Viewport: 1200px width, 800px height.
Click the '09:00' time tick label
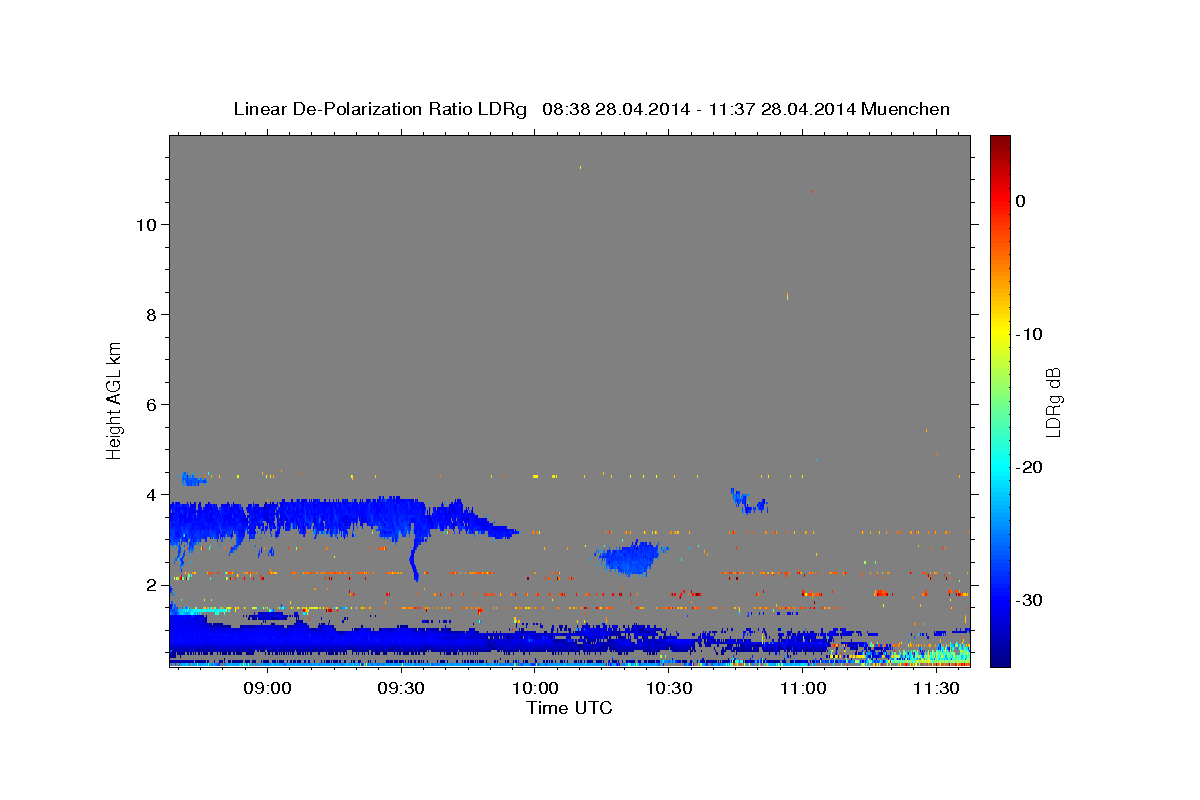pos(268,689)
